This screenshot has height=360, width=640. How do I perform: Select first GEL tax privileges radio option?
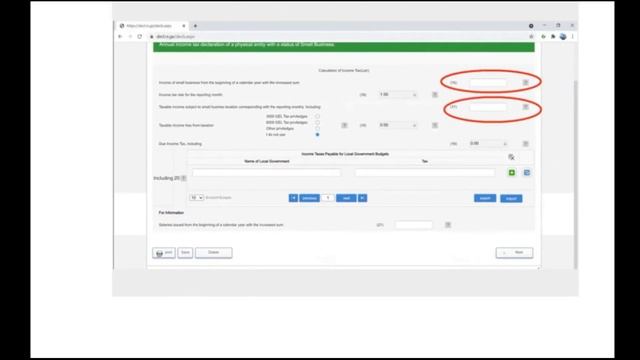[x=317, y=116]
